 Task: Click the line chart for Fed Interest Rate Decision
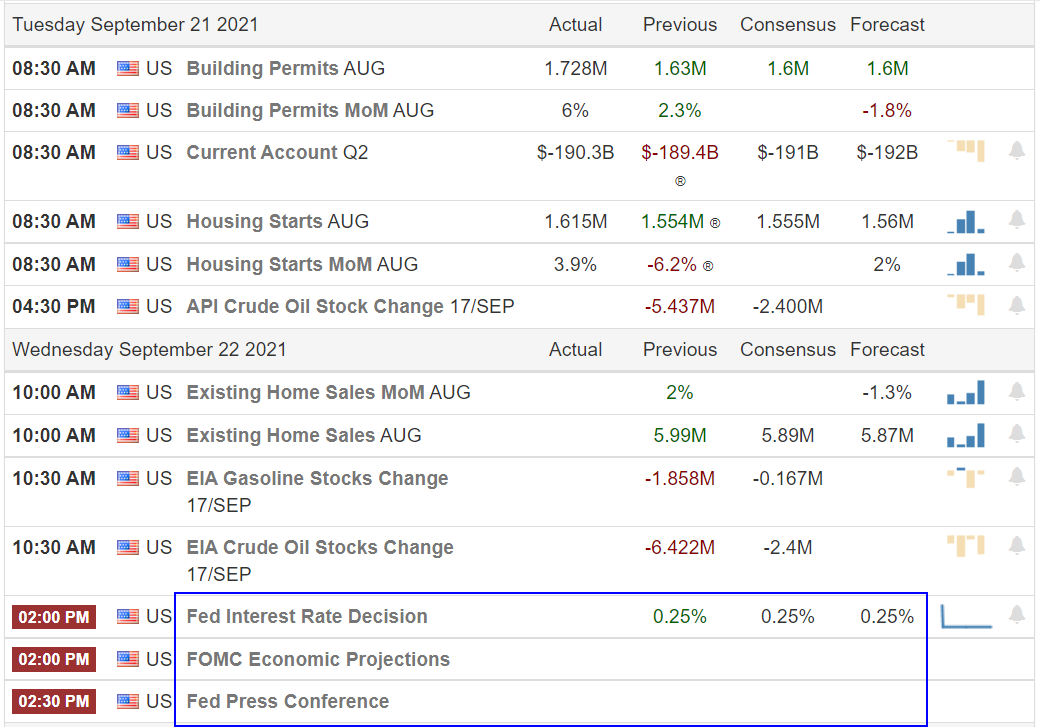[966, 616]
